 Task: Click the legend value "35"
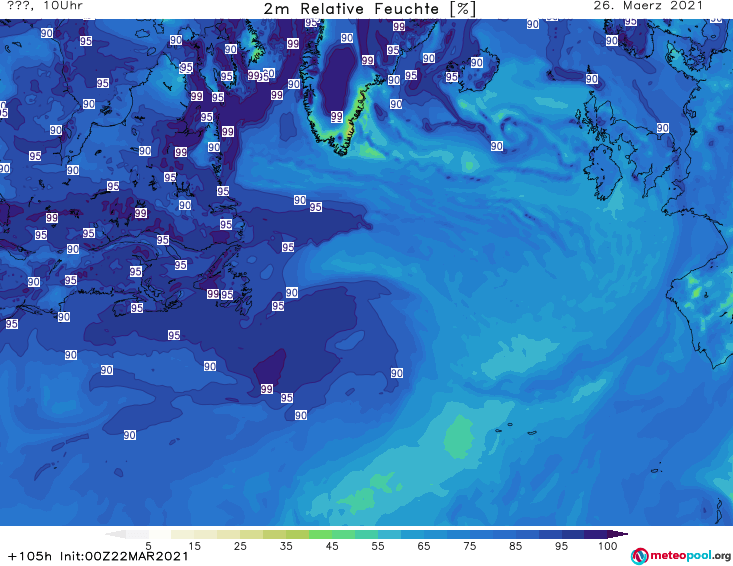pyautogui.click(x=286, y=546)
